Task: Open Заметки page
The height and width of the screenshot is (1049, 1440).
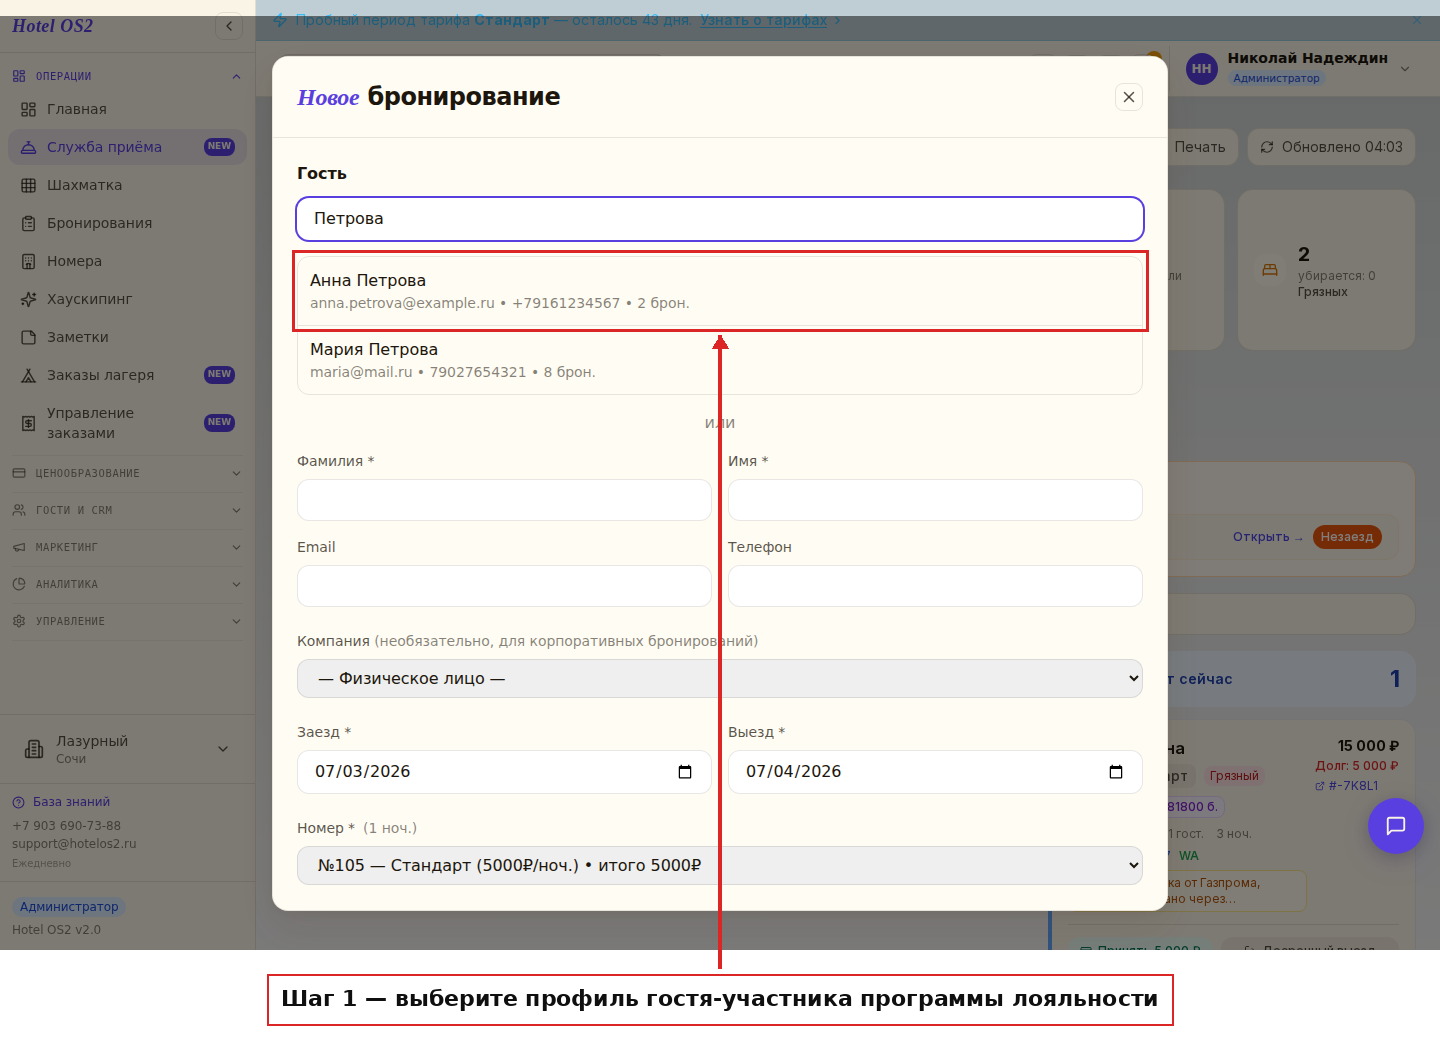Action: (127, 337)
